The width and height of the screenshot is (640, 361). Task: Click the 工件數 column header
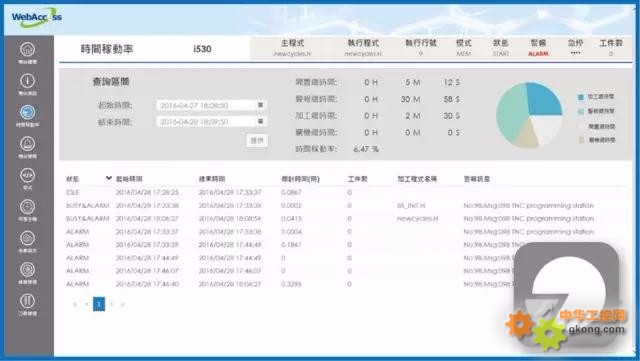point(358,179)
